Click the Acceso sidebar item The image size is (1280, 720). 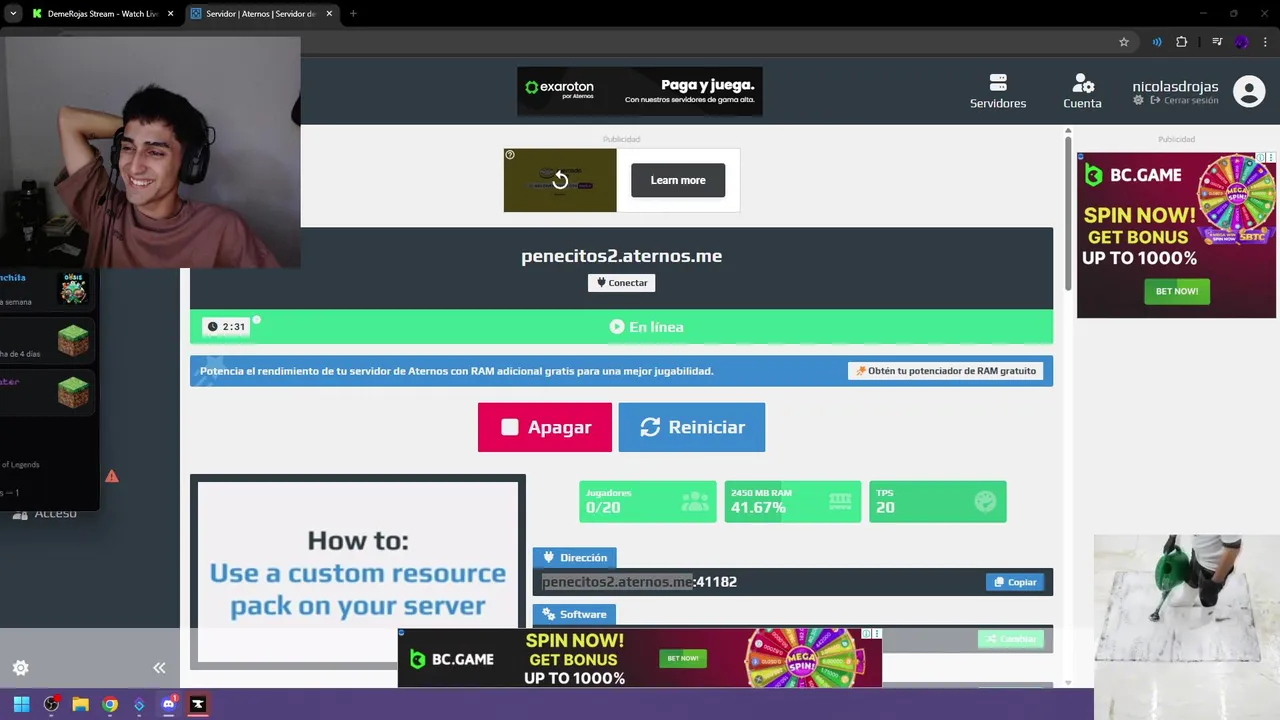46,514
